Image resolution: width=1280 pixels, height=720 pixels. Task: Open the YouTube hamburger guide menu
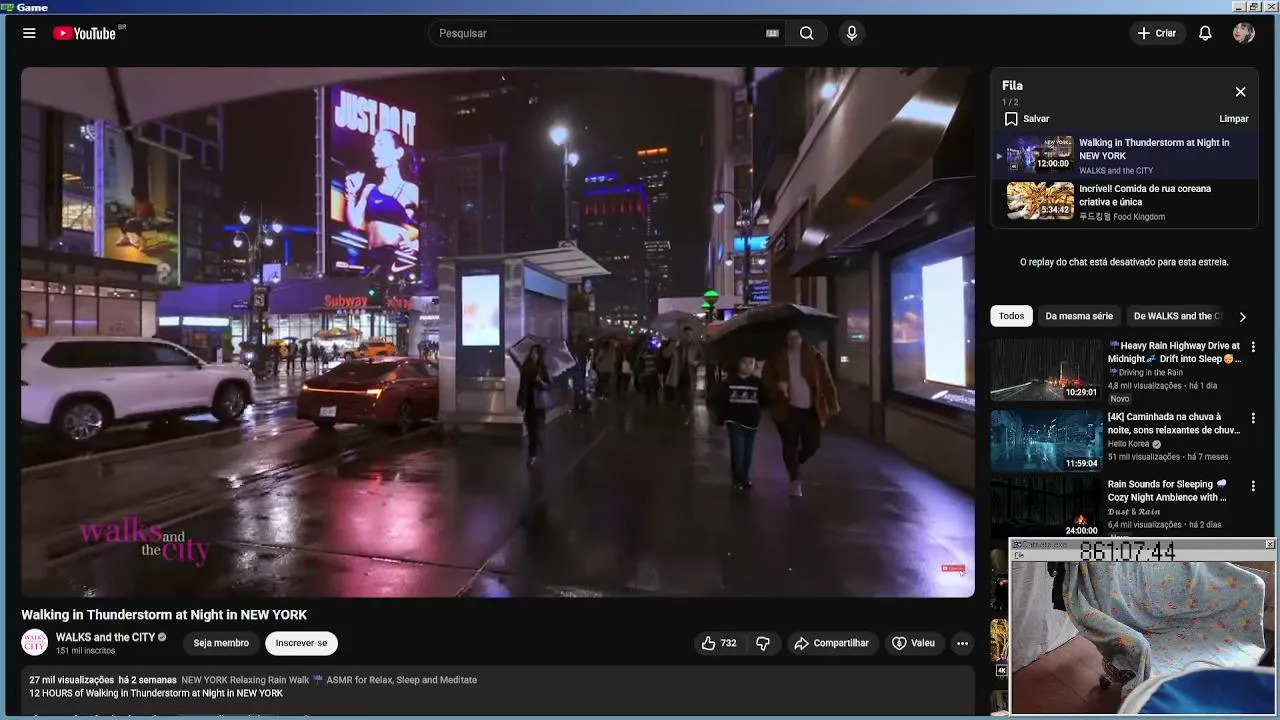(x=29, y=33)
